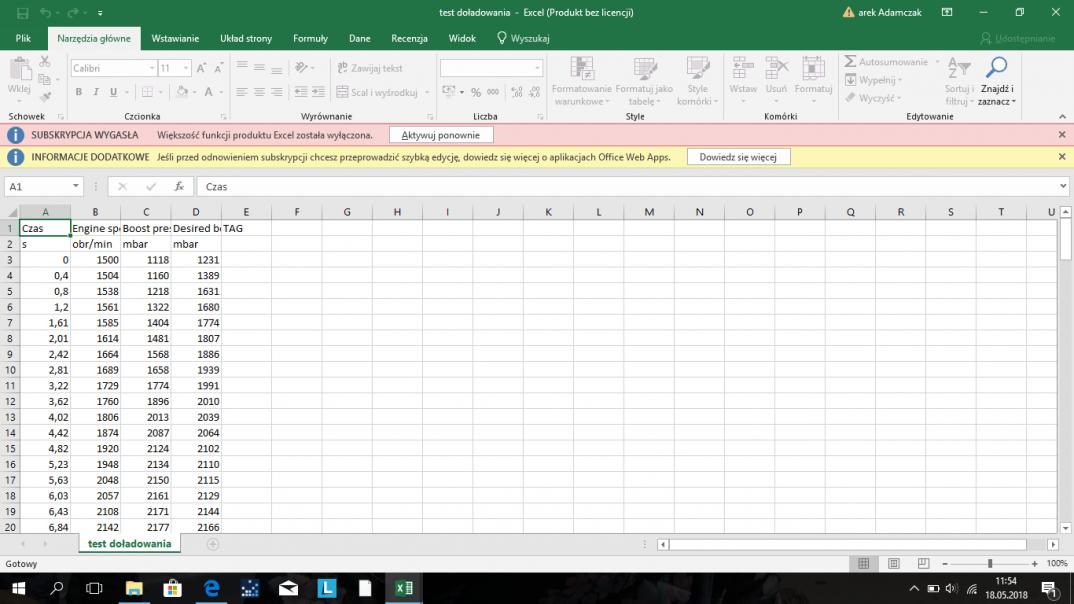This screenshot has height=604, width=1074.
Task: Open Microsoft Edge from the taskbar
Action: click(211, 588)
